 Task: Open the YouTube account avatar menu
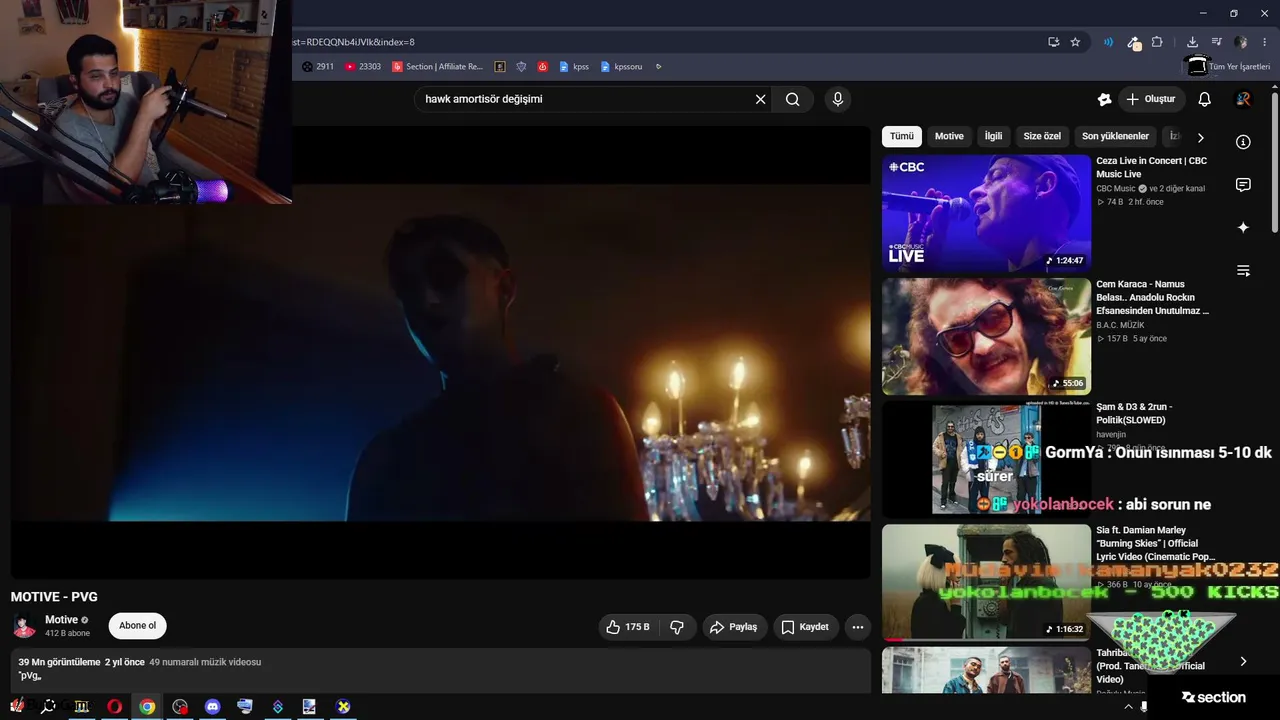1243,99
